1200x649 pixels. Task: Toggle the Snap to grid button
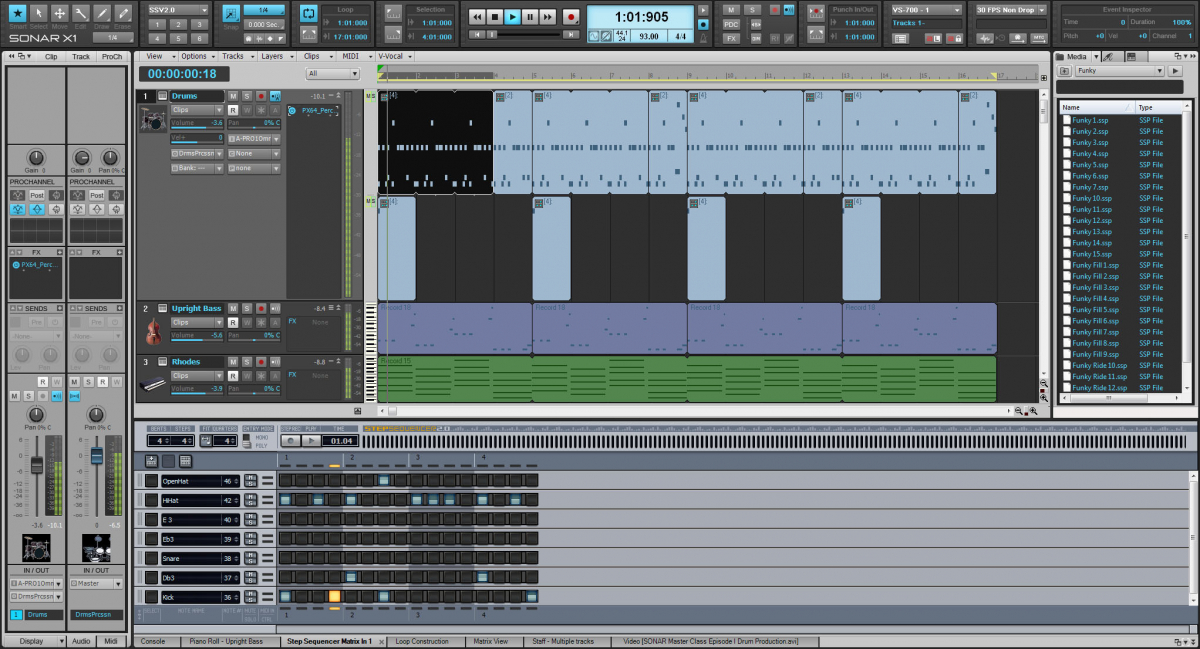230,15
